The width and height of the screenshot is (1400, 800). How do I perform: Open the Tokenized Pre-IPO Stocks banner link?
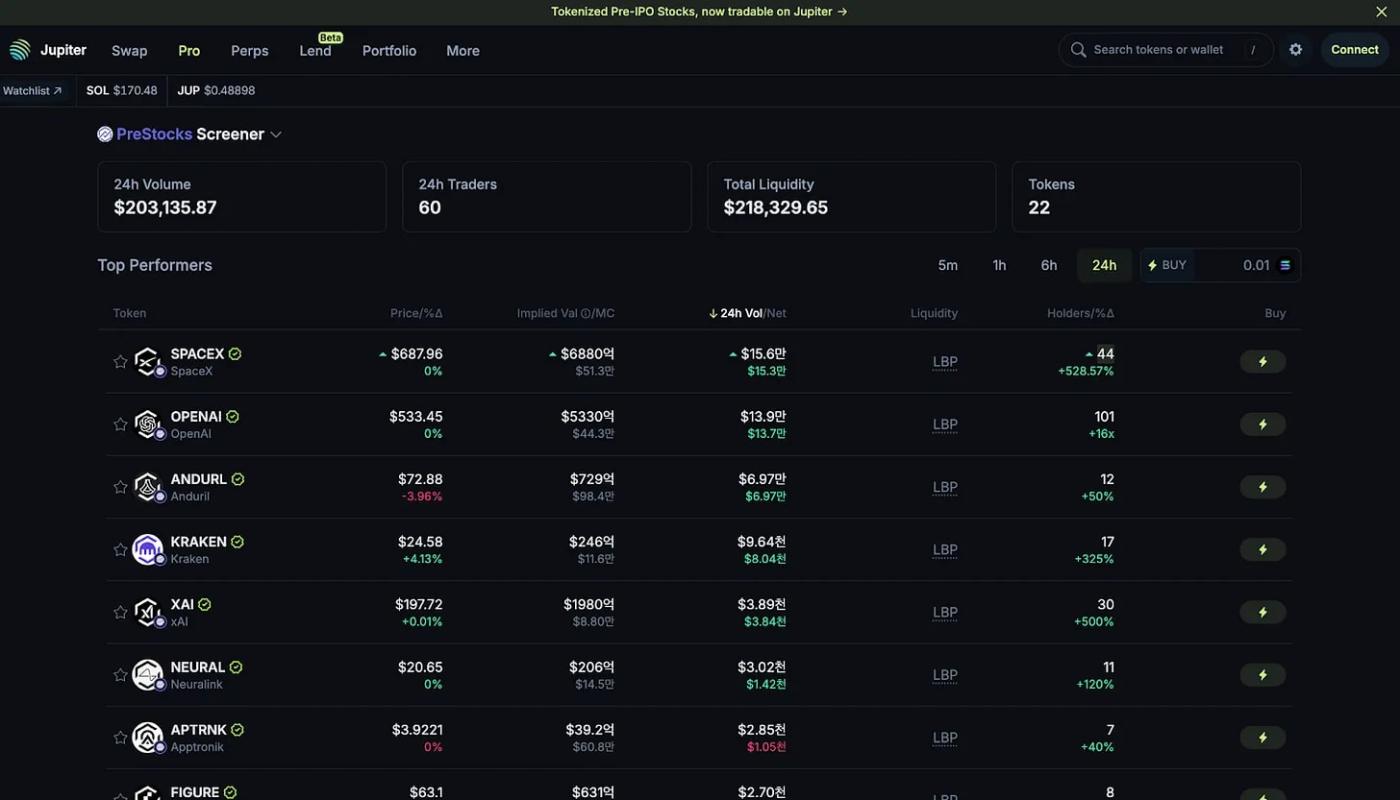point(699,12)
